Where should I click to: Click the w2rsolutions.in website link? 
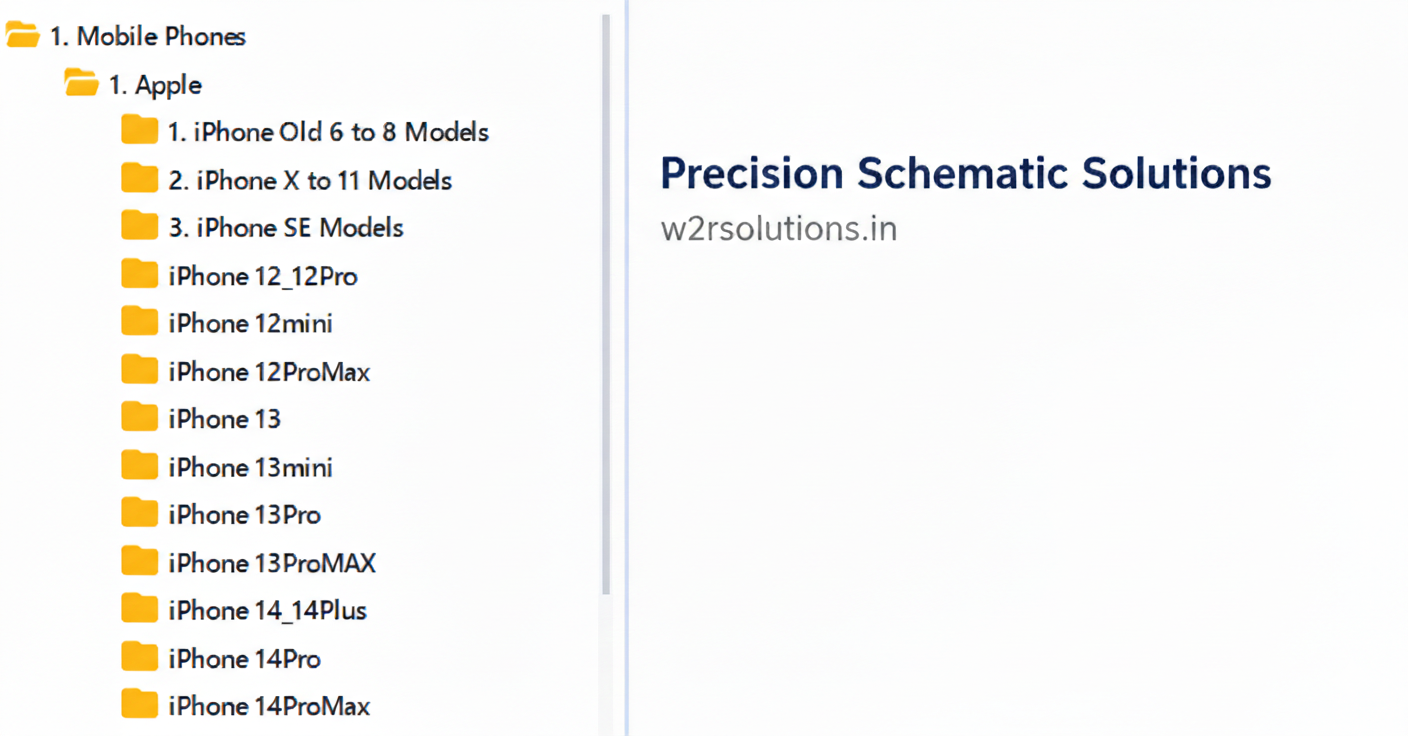(x=778, y=229)
